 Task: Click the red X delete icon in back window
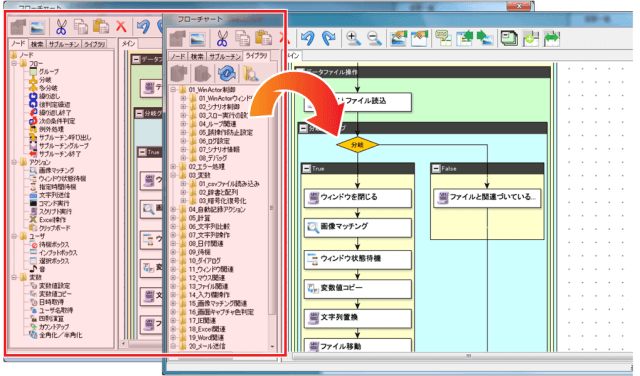coord(121,27)
